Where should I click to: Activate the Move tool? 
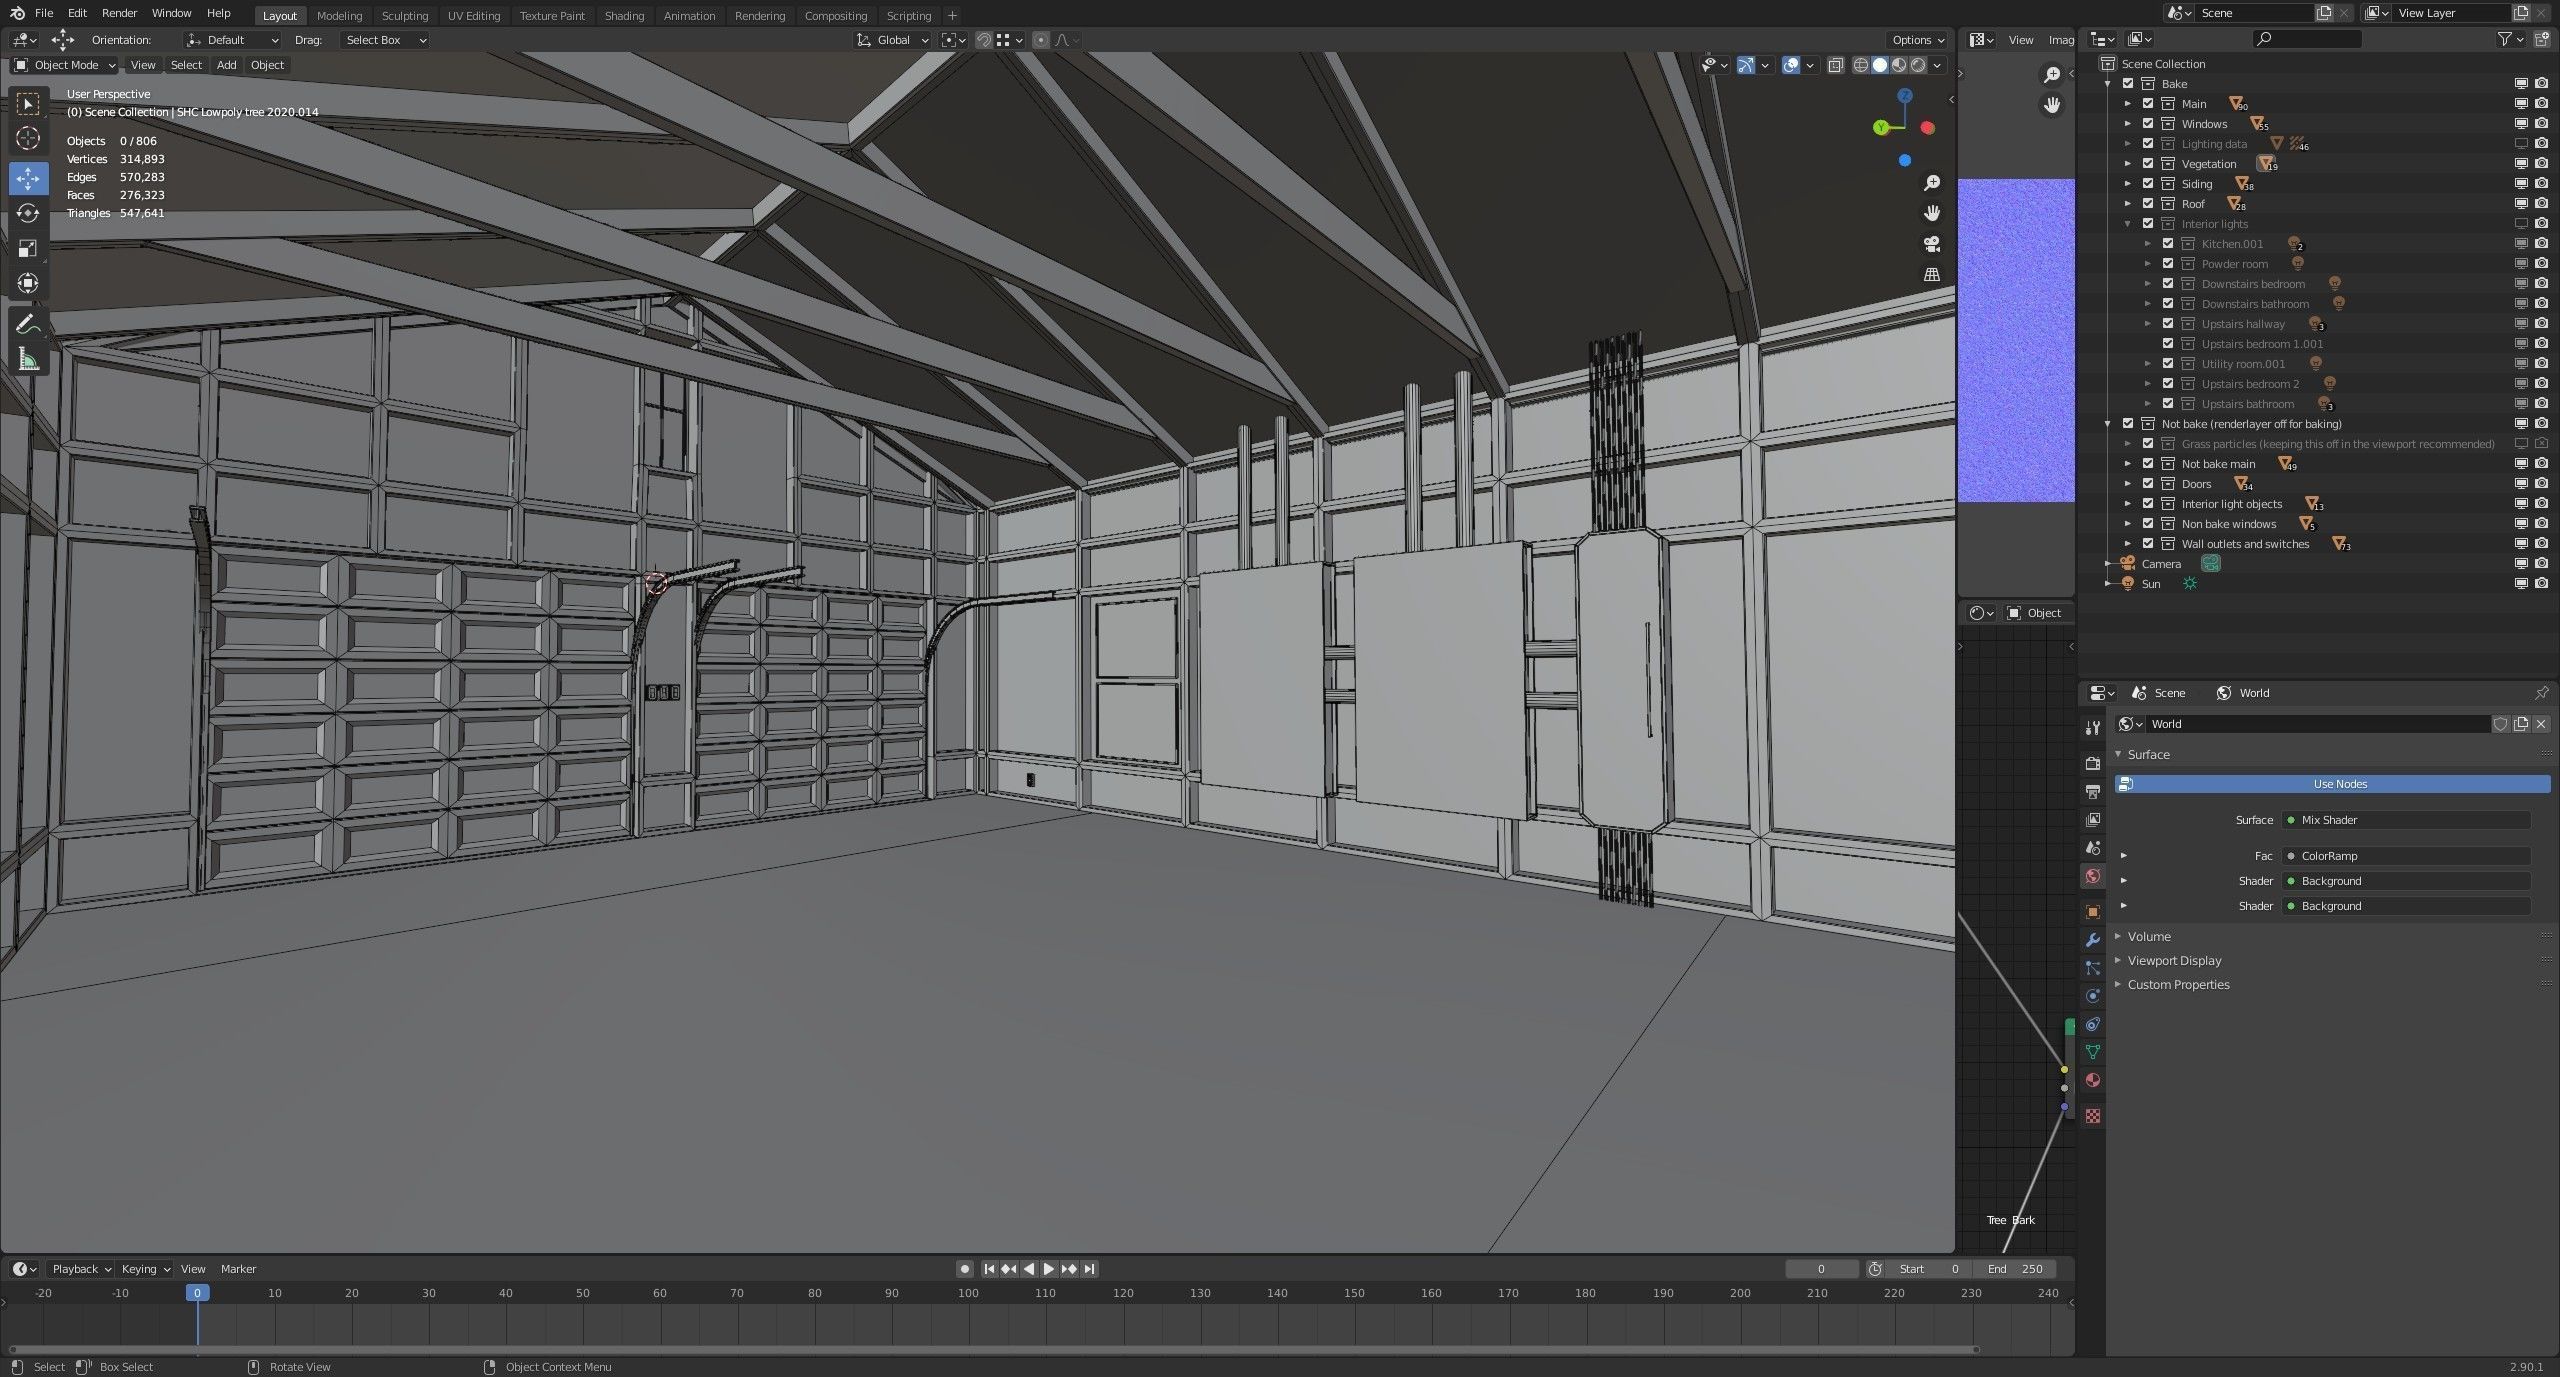(x=28, y=179)
